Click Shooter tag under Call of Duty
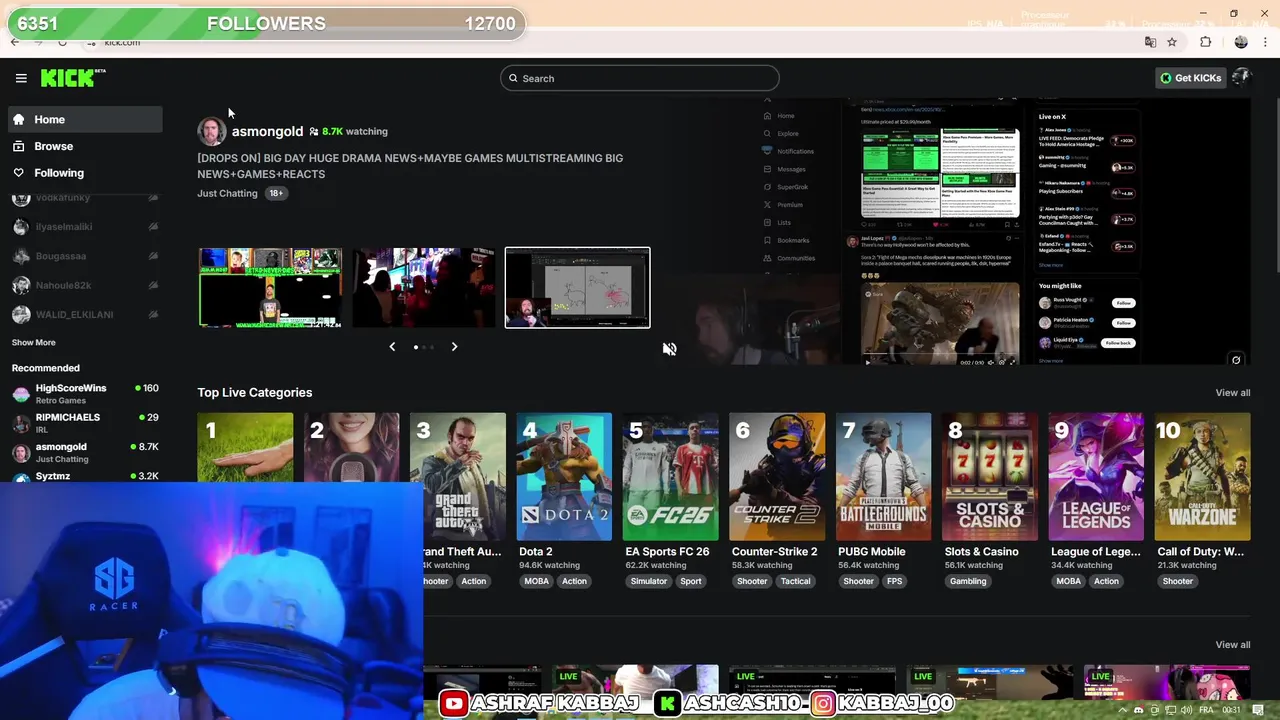Screen dimensions: 1280x720 click(1178, 581)
